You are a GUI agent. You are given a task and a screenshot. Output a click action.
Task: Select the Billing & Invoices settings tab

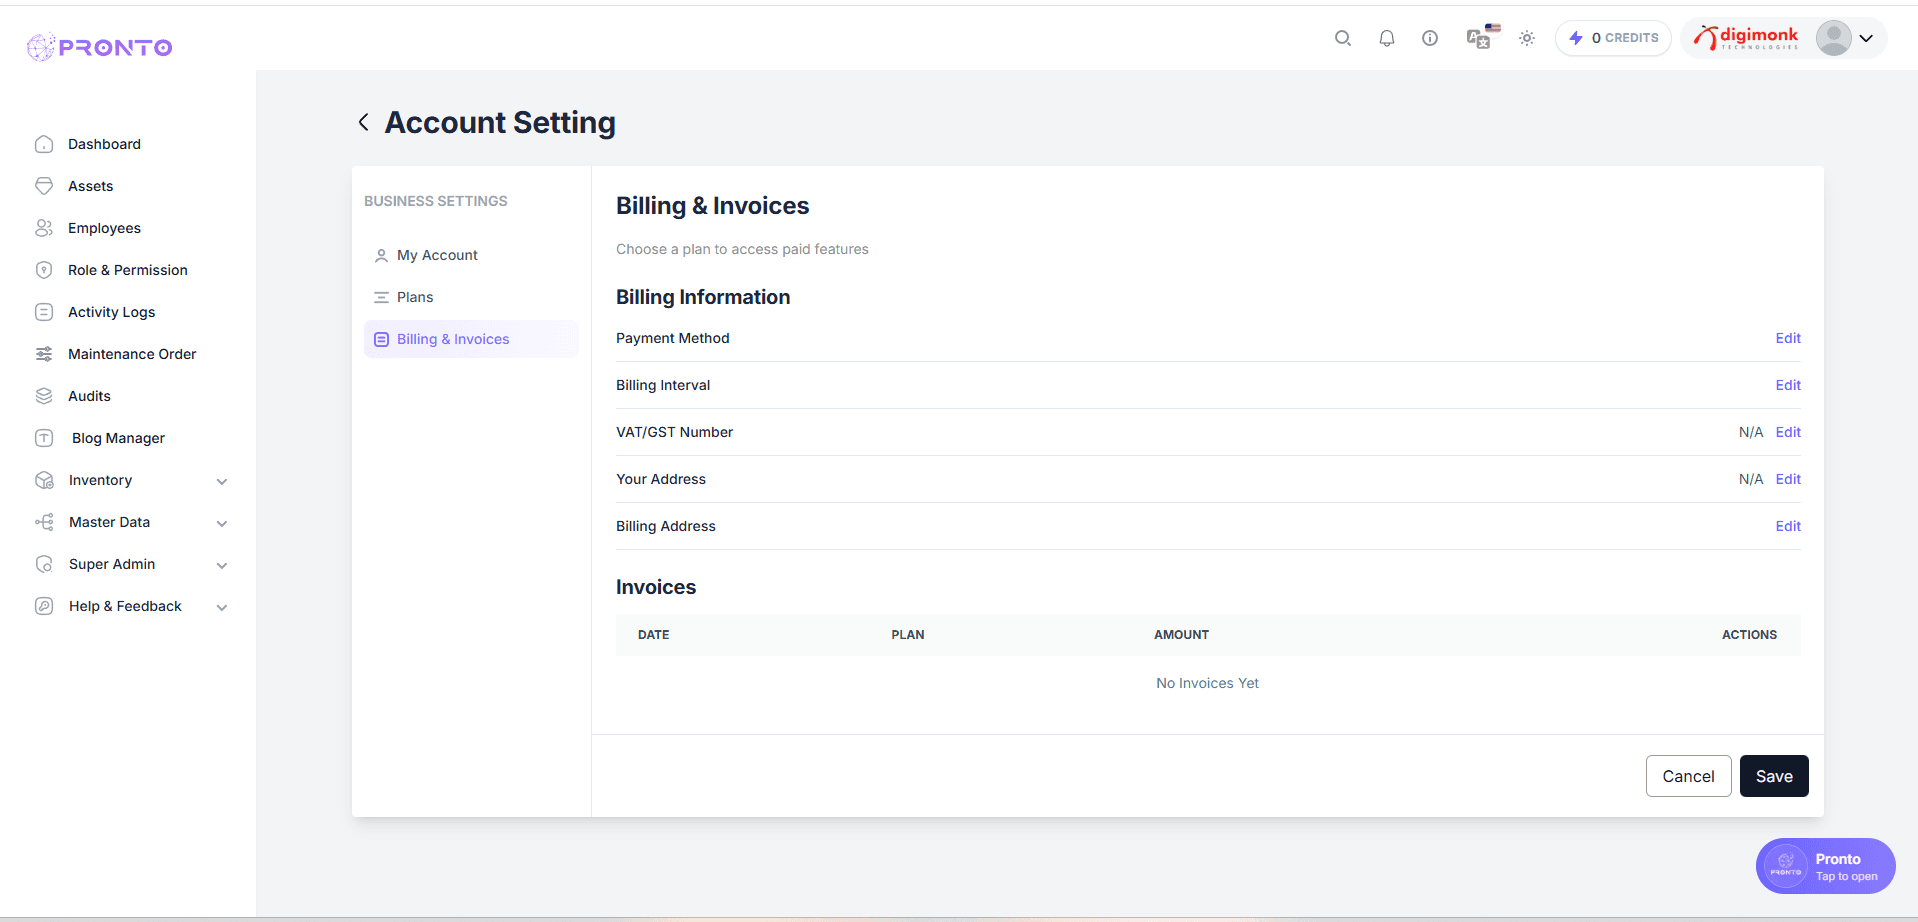pos(452,339)
